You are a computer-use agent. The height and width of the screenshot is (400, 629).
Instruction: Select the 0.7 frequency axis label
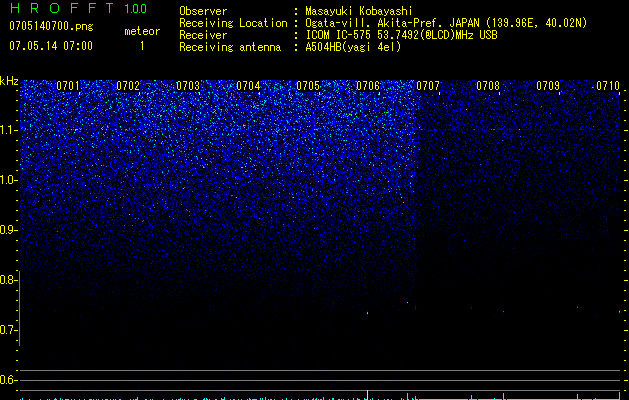pos(8,330)
